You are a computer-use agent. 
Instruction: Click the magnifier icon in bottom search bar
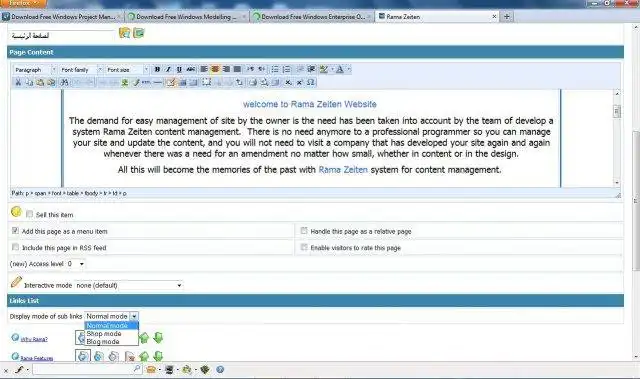137,369
